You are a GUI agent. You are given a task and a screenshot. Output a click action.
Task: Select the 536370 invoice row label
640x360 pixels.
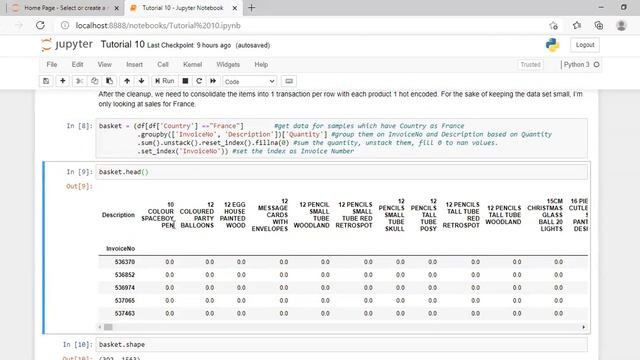click(124, 262)
